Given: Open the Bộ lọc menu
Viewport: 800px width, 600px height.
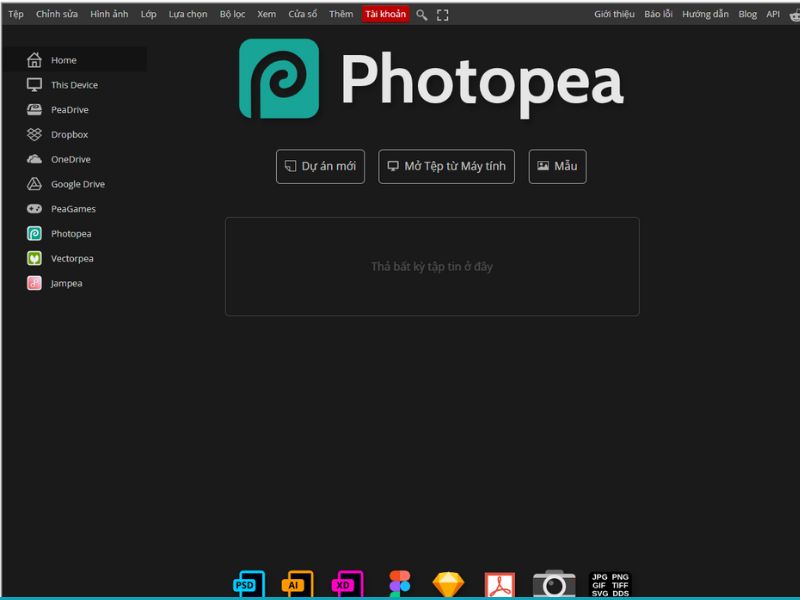Looking at the screenshot, I should click(232, 14).
